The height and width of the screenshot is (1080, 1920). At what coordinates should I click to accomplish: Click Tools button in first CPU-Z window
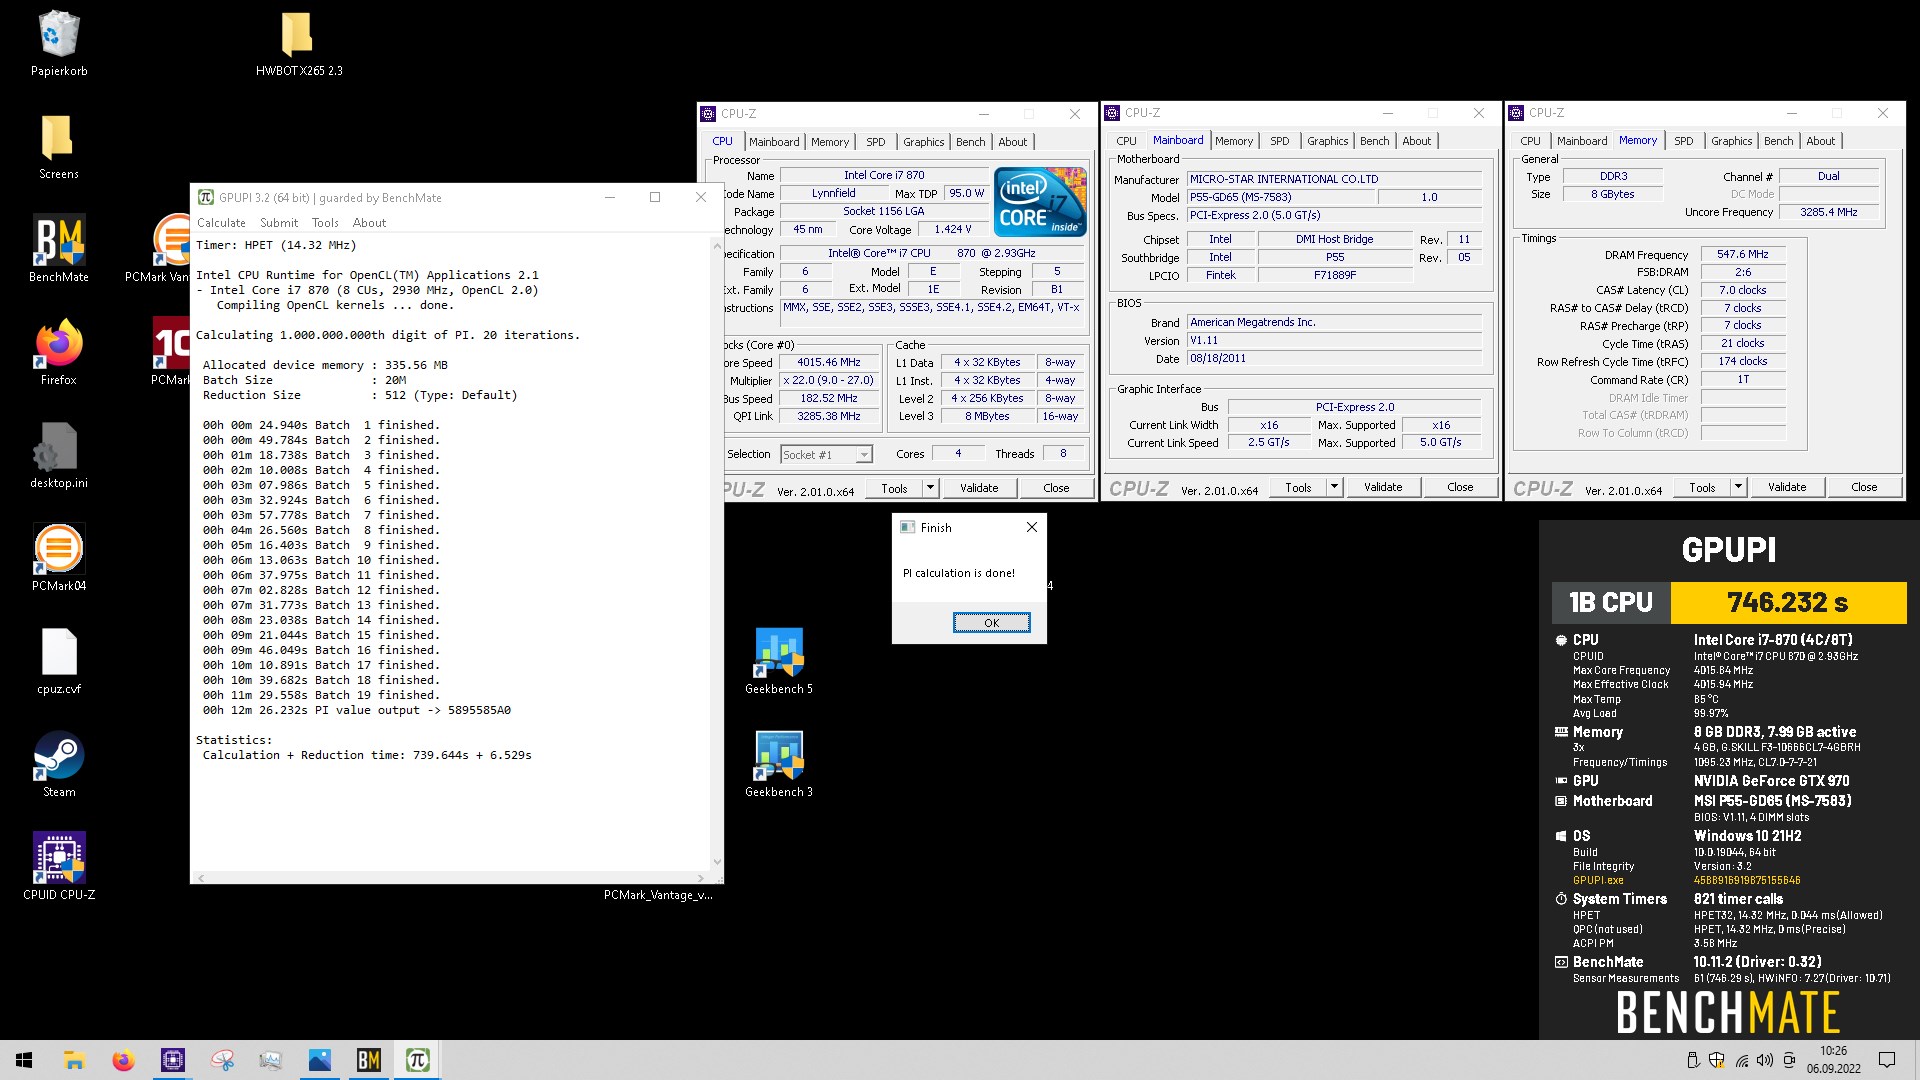pos(895,488)
